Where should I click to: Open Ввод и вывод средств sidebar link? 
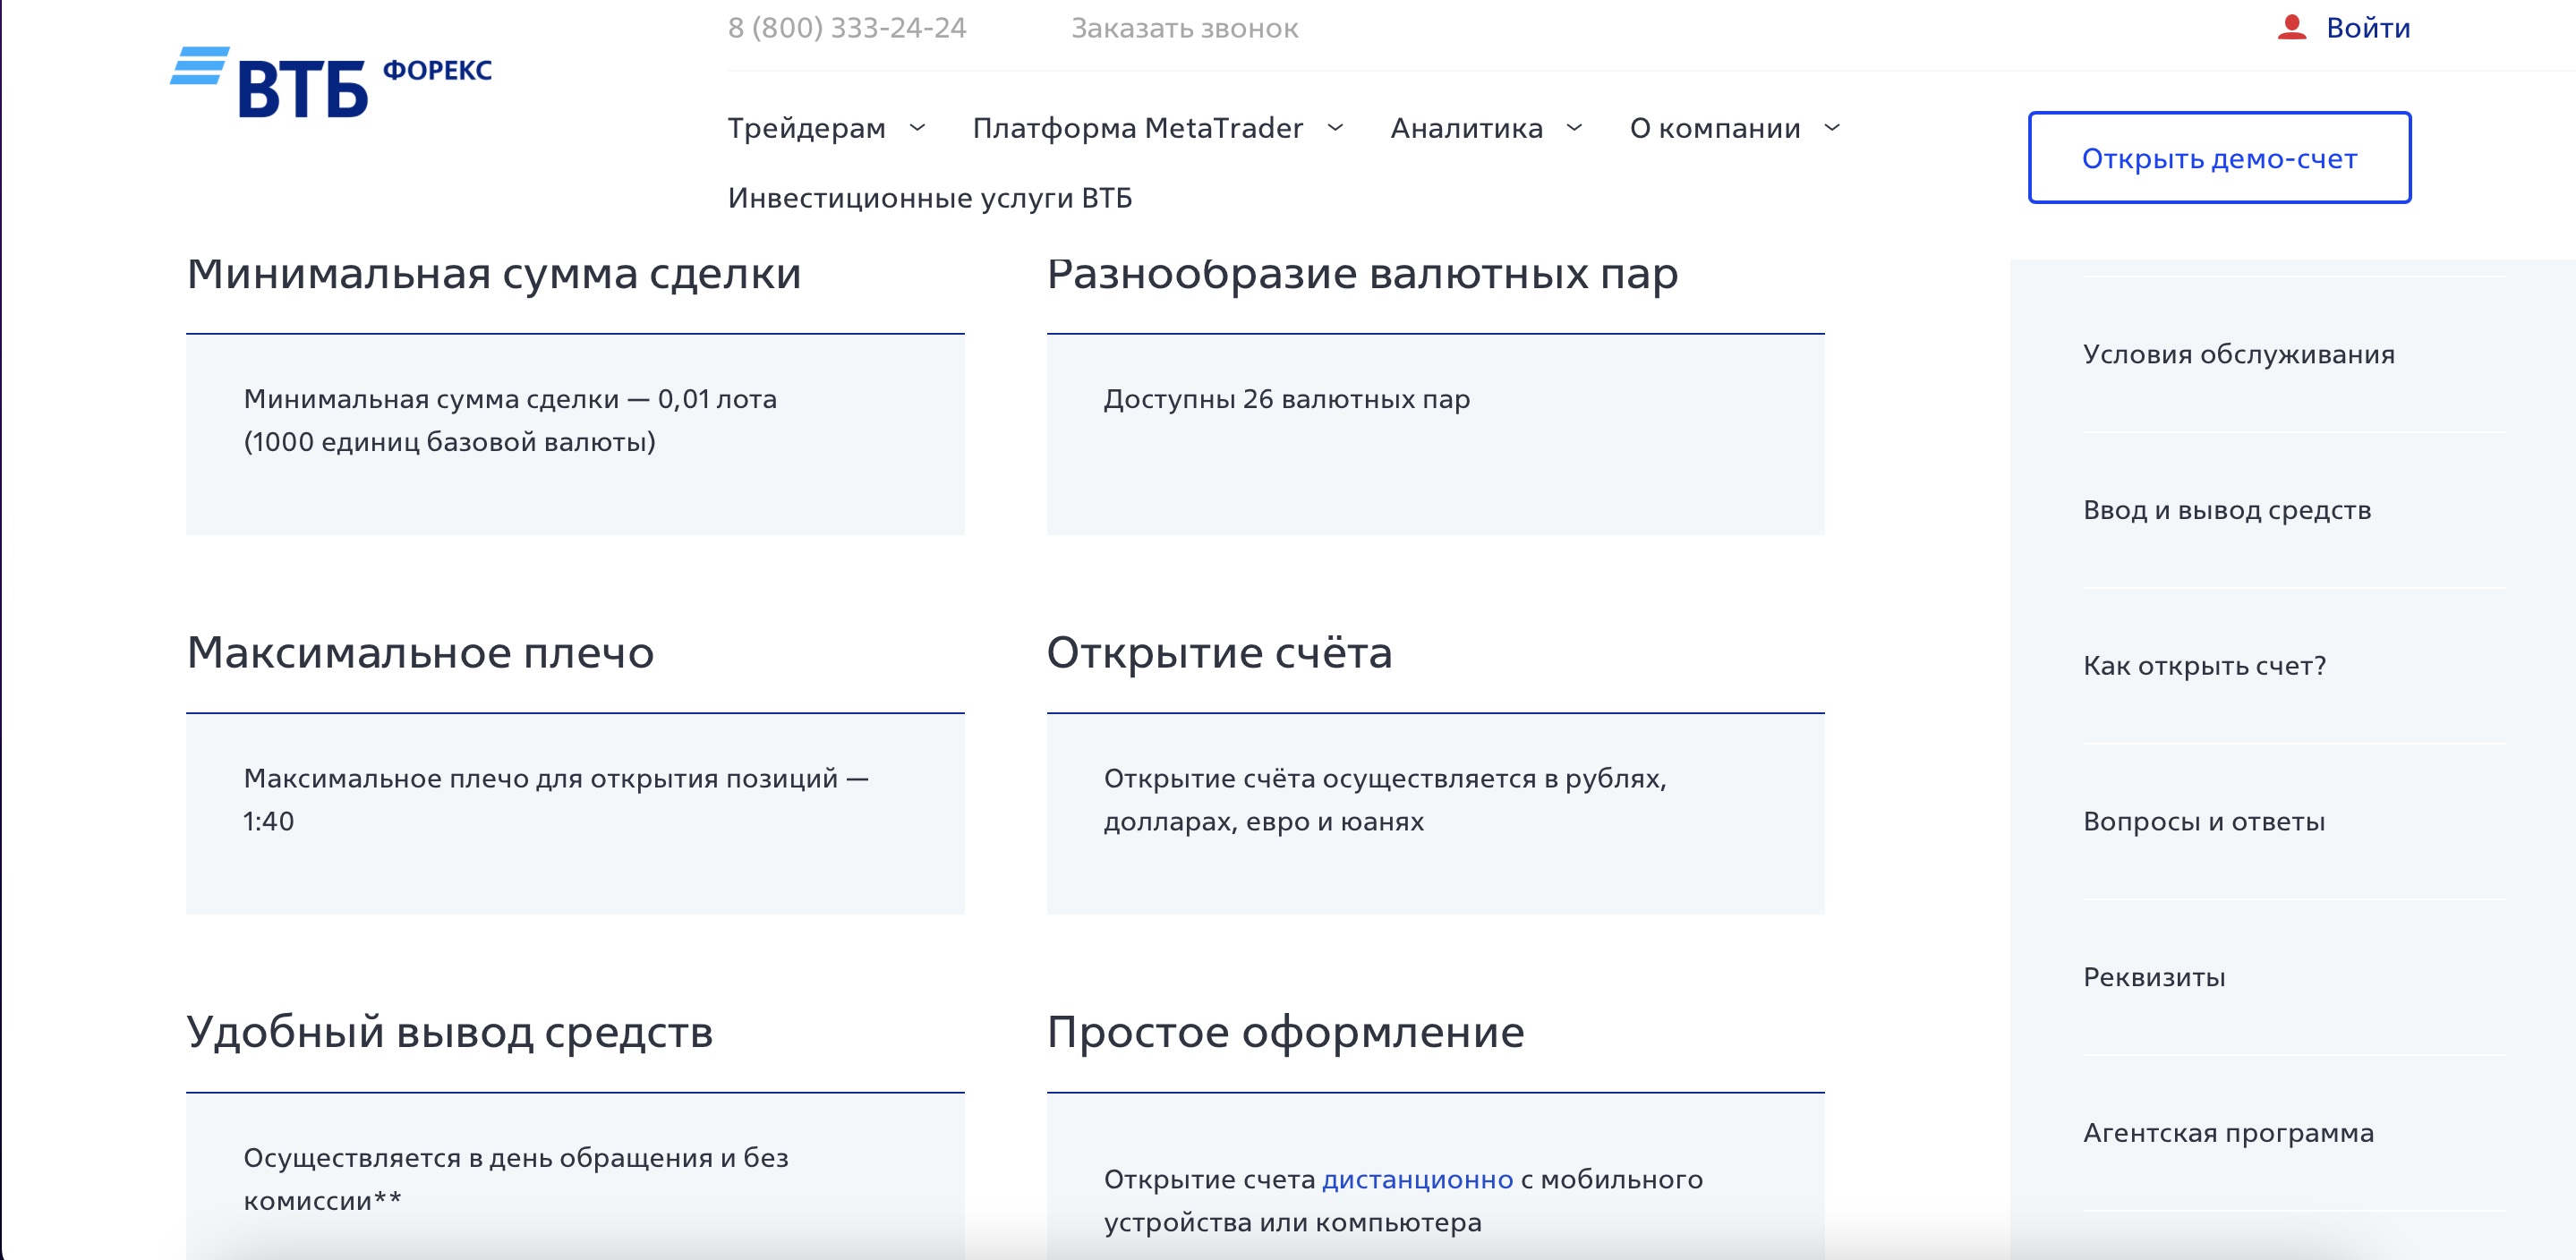pos(2226,510)
